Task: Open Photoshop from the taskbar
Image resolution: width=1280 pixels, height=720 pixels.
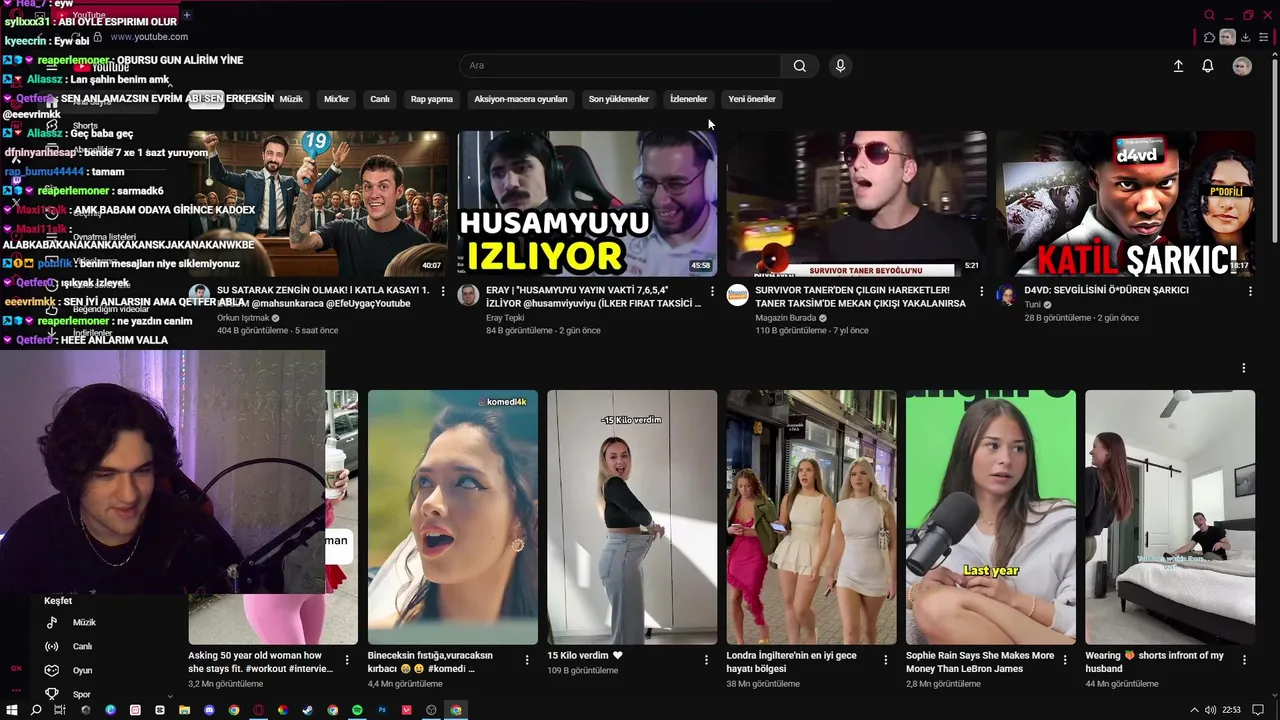Action: point(382,710)
